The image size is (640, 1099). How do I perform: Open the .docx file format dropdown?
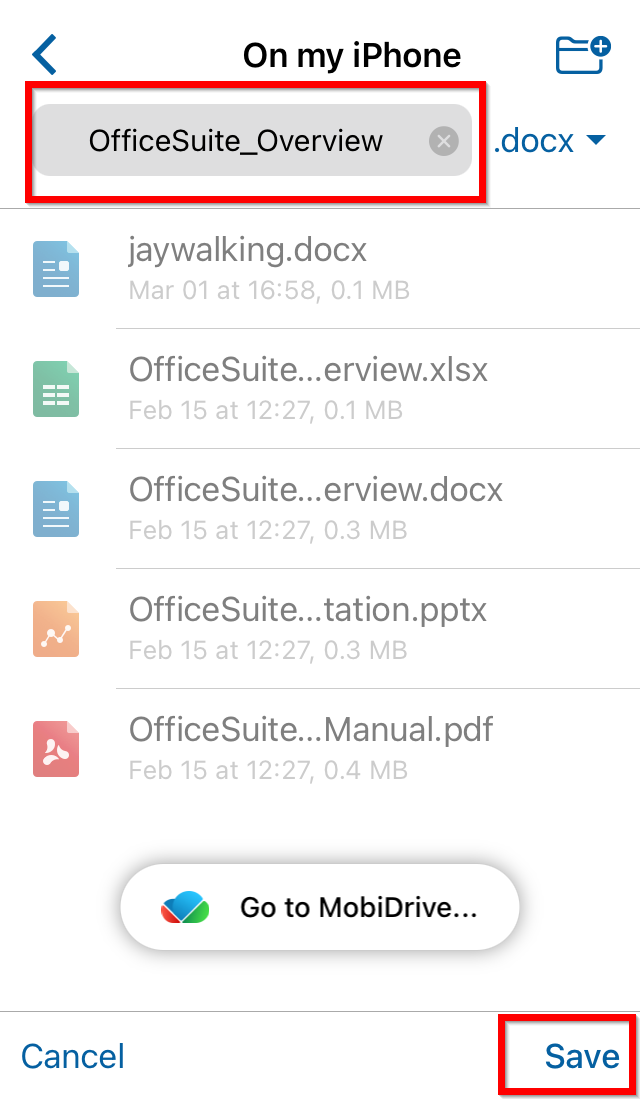[x=549, y=141]
